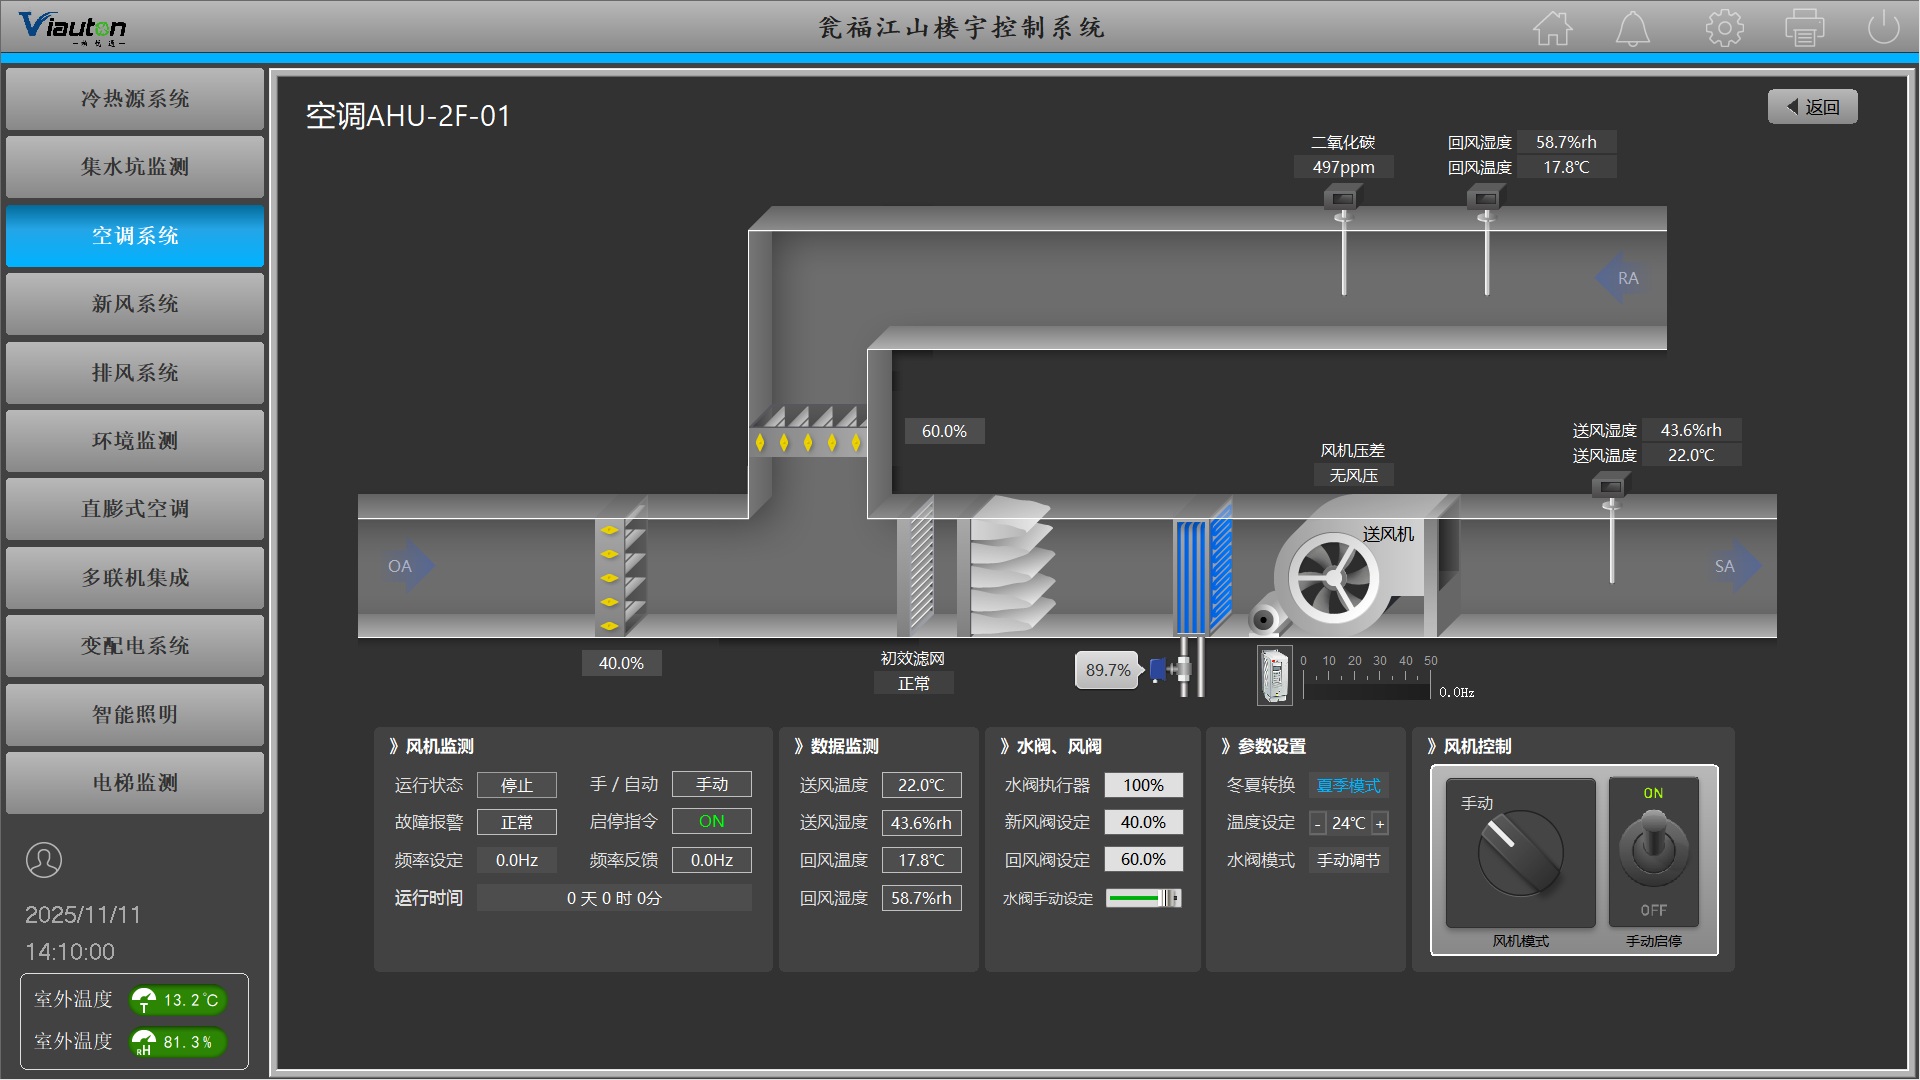Click the 故障报警 正常 field
Screen dimensions: 1920x1080
pyautogui.click(x=517, y=822)
